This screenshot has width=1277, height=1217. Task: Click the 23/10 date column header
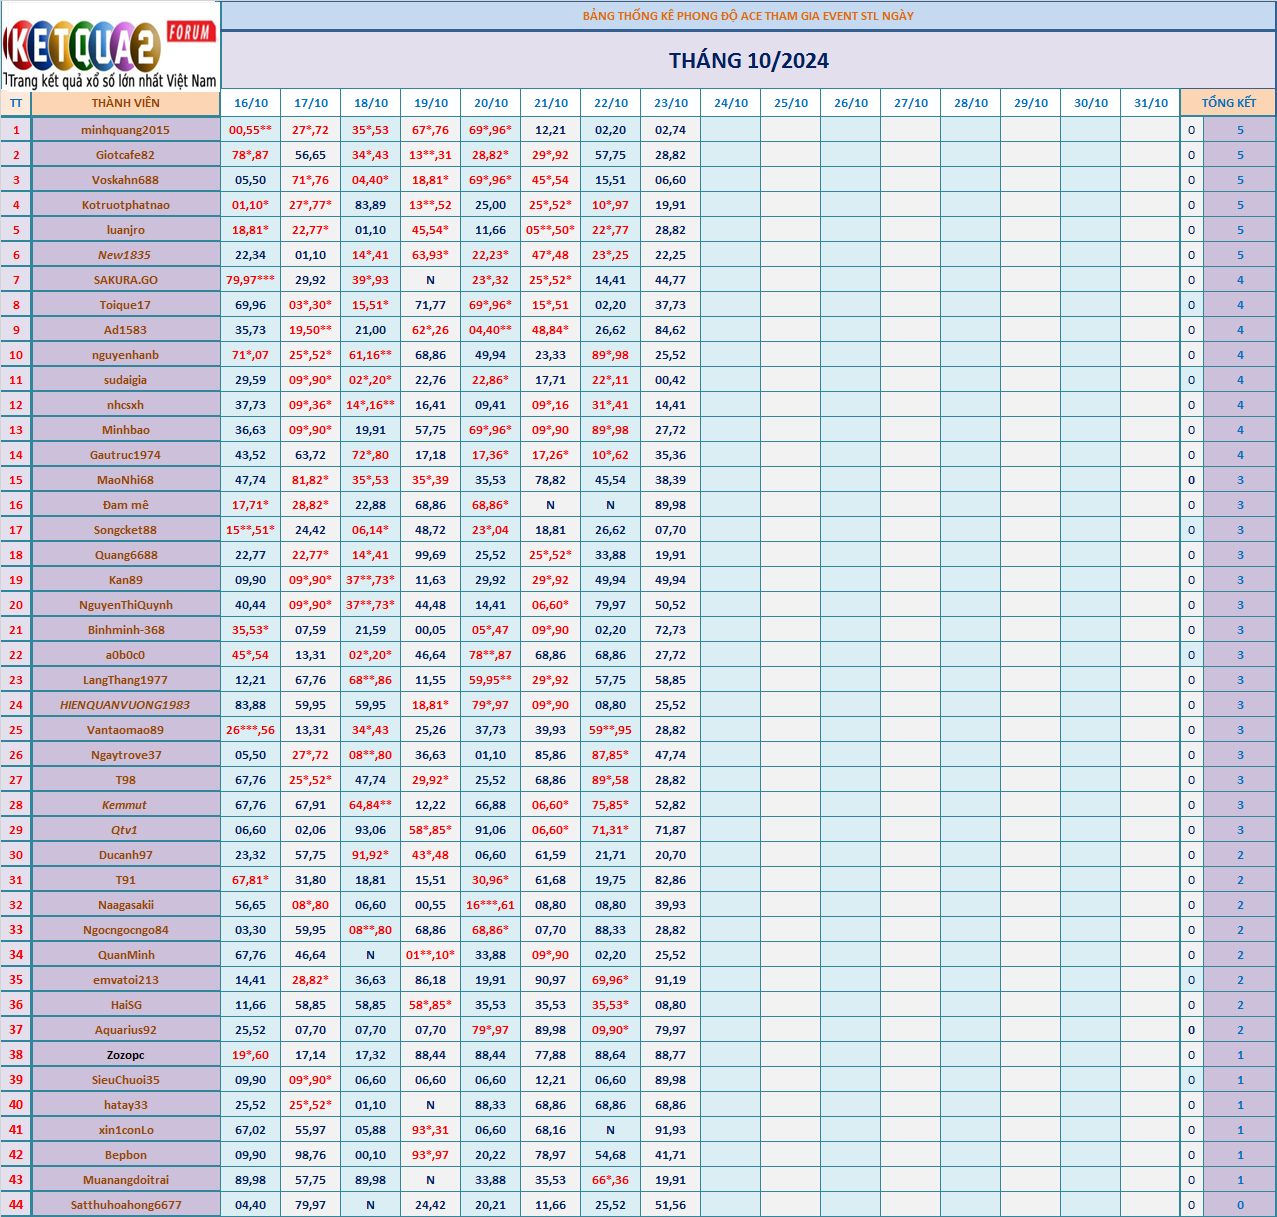pos(671,103)
